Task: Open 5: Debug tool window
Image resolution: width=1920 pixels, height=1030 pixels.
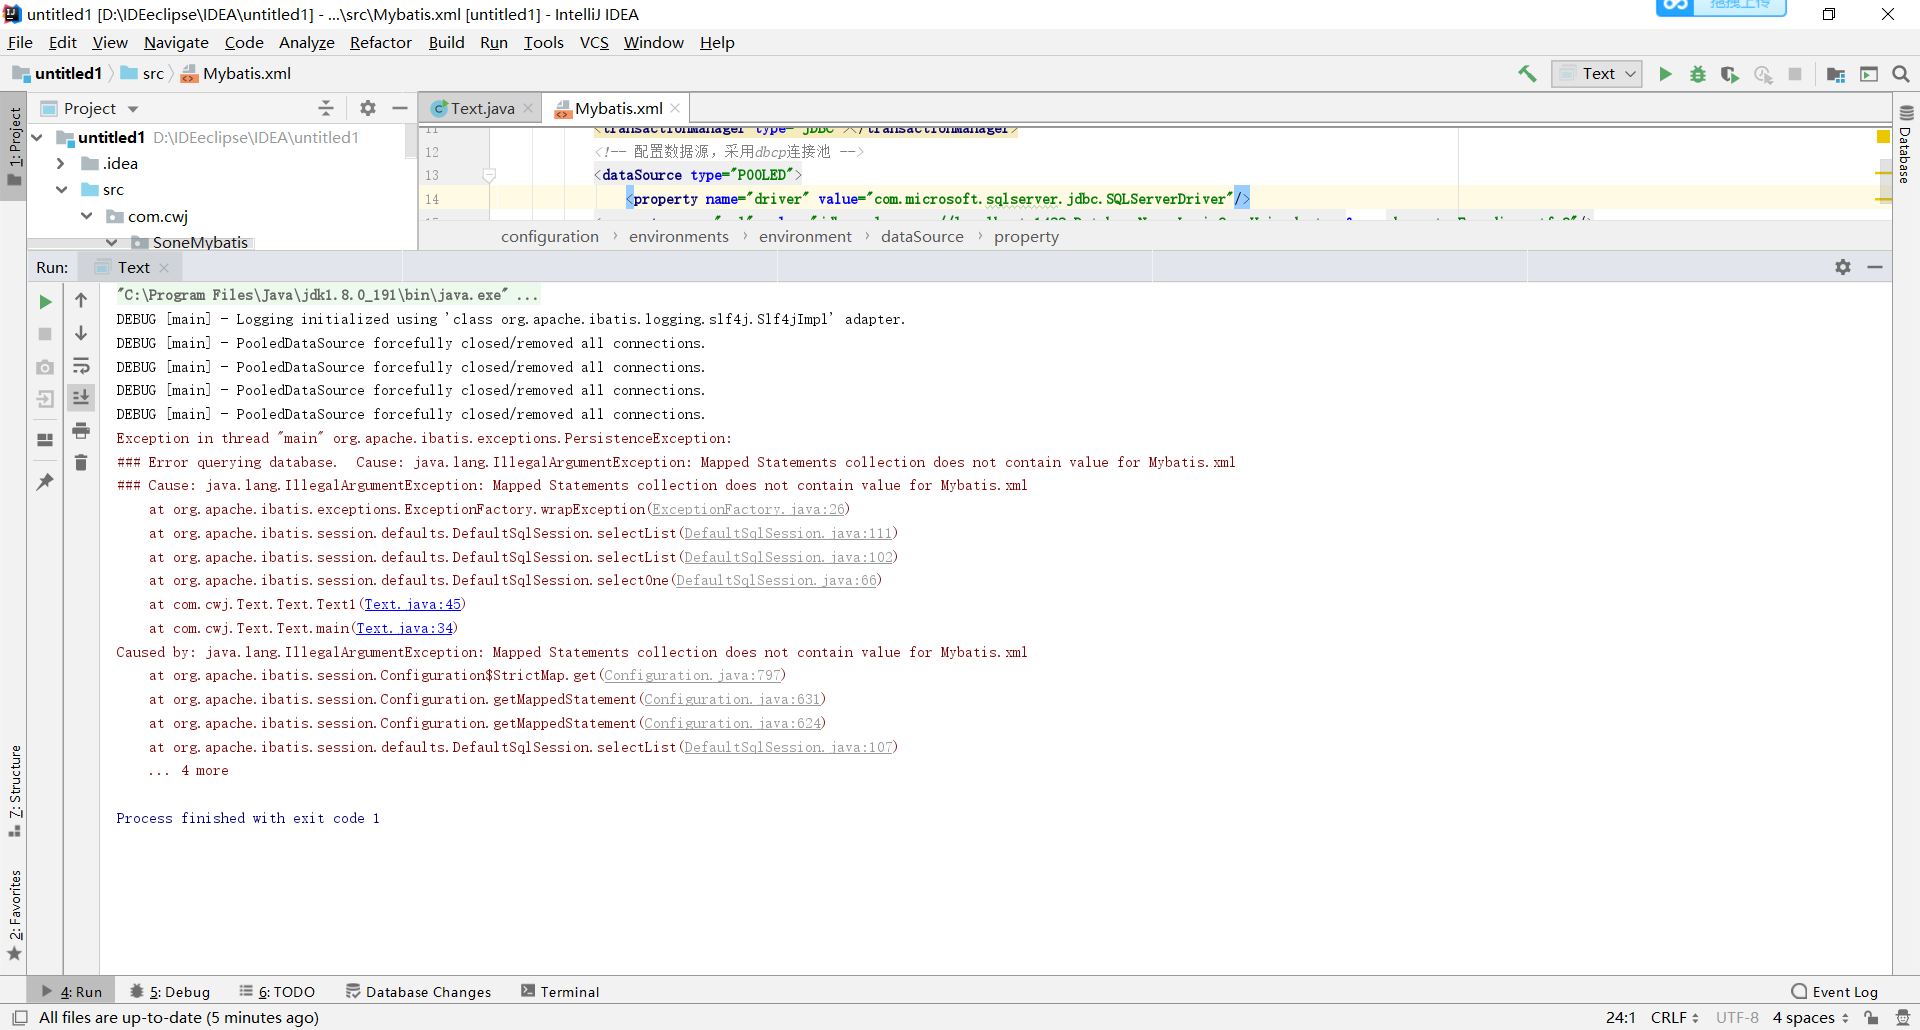Action: 169,991
